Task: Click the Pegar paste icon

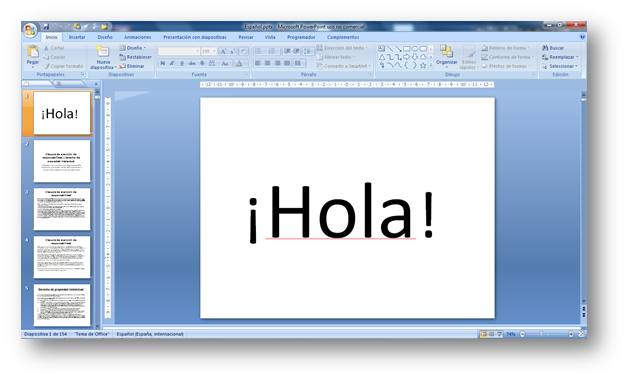Action: pos(32,51)
